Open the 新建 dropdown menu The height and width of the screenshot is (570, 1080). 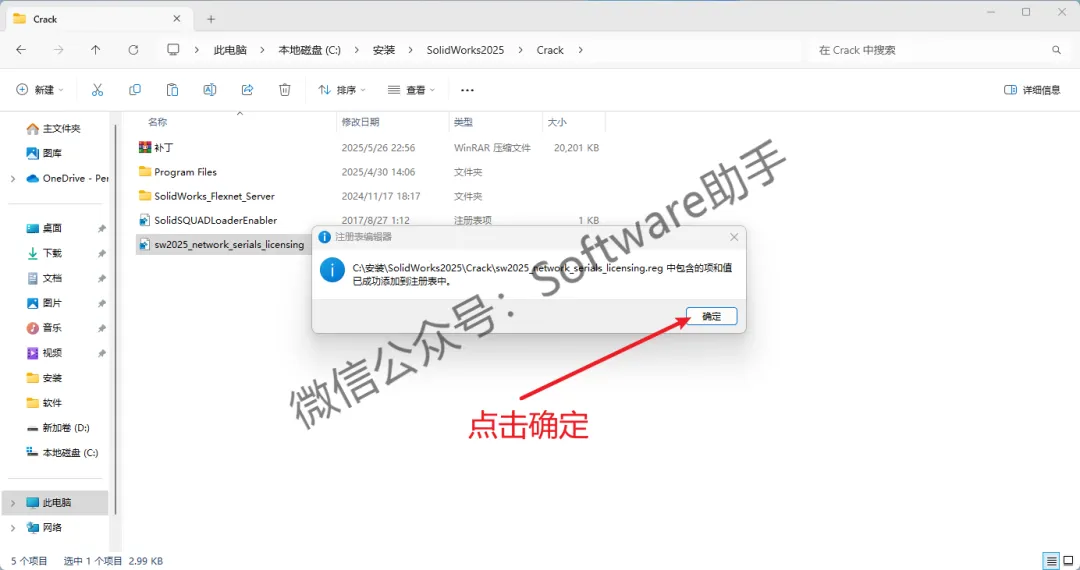[x=40, y=89]
